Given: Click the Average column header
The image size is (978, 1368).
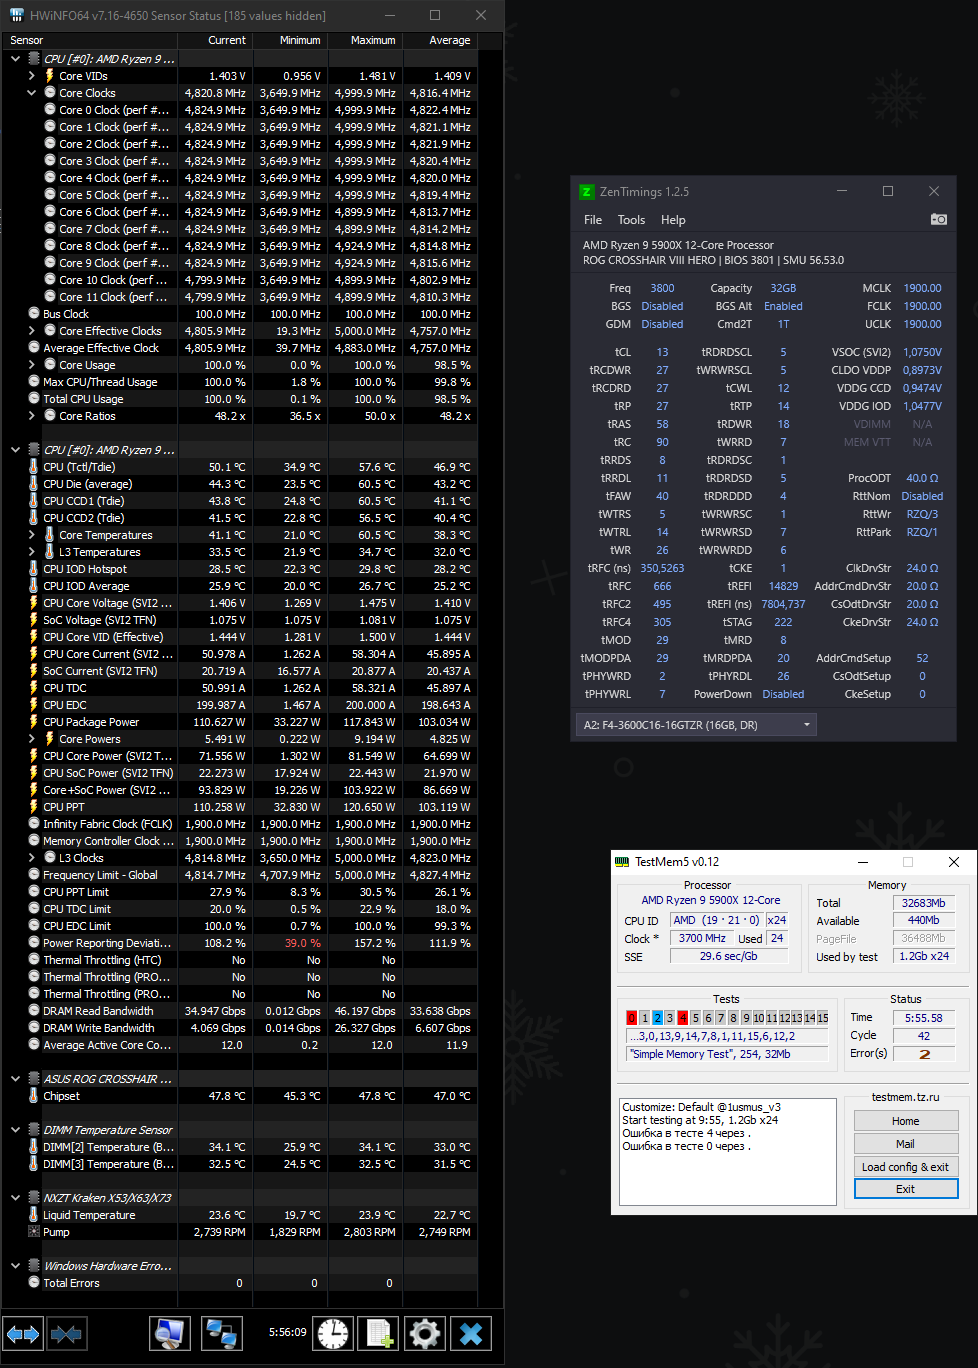Looking at the screenshot, I should [440, 40].
